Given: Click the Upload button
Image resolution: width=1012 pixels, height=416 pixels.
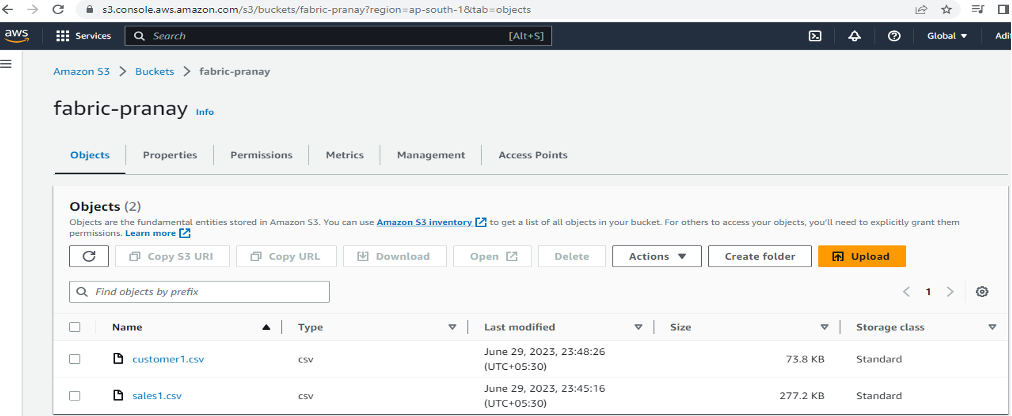Looking at the screenshot, I should coord(862,256).
